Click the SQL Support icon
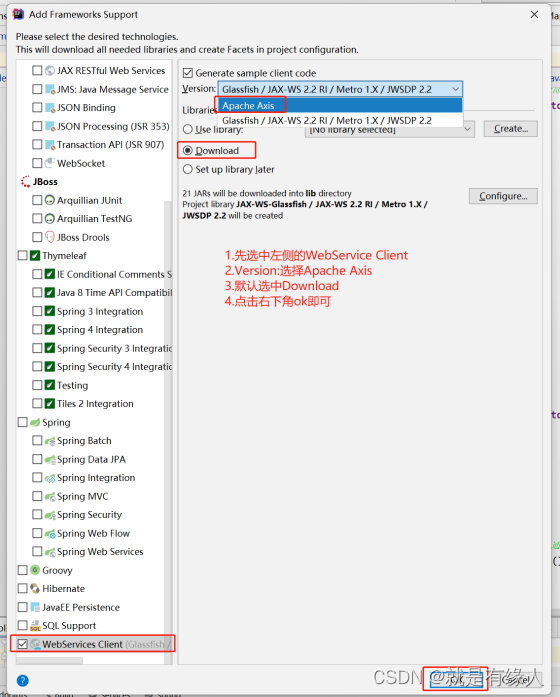 point(35,625)
